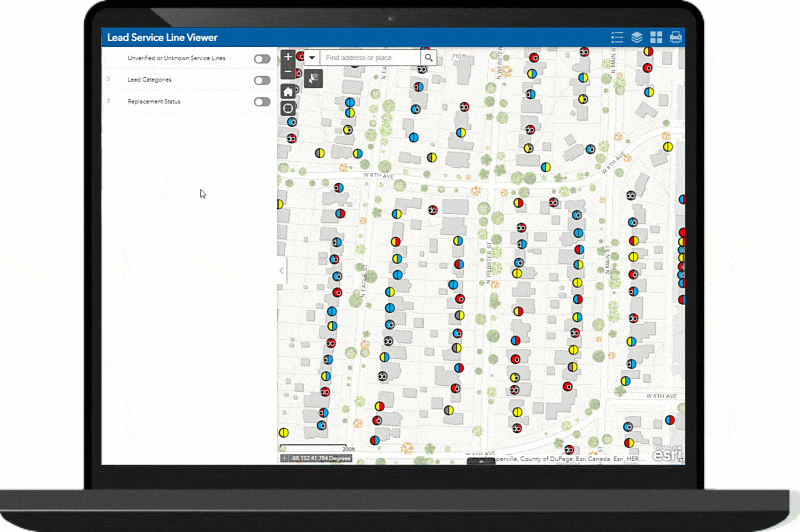The image size is (800, 532).
Task: Run the address search magnifier
Action: pyautogui.click(x=429, y=58)
